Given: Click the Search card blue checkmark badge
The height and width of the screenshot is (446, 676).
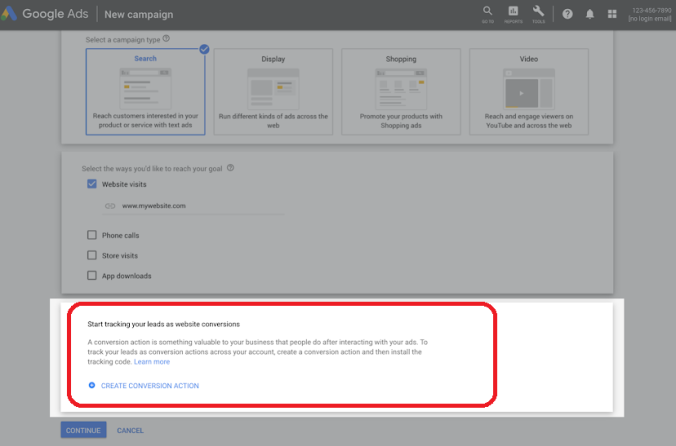Looking at the screenshot, I should pos(204,49).
